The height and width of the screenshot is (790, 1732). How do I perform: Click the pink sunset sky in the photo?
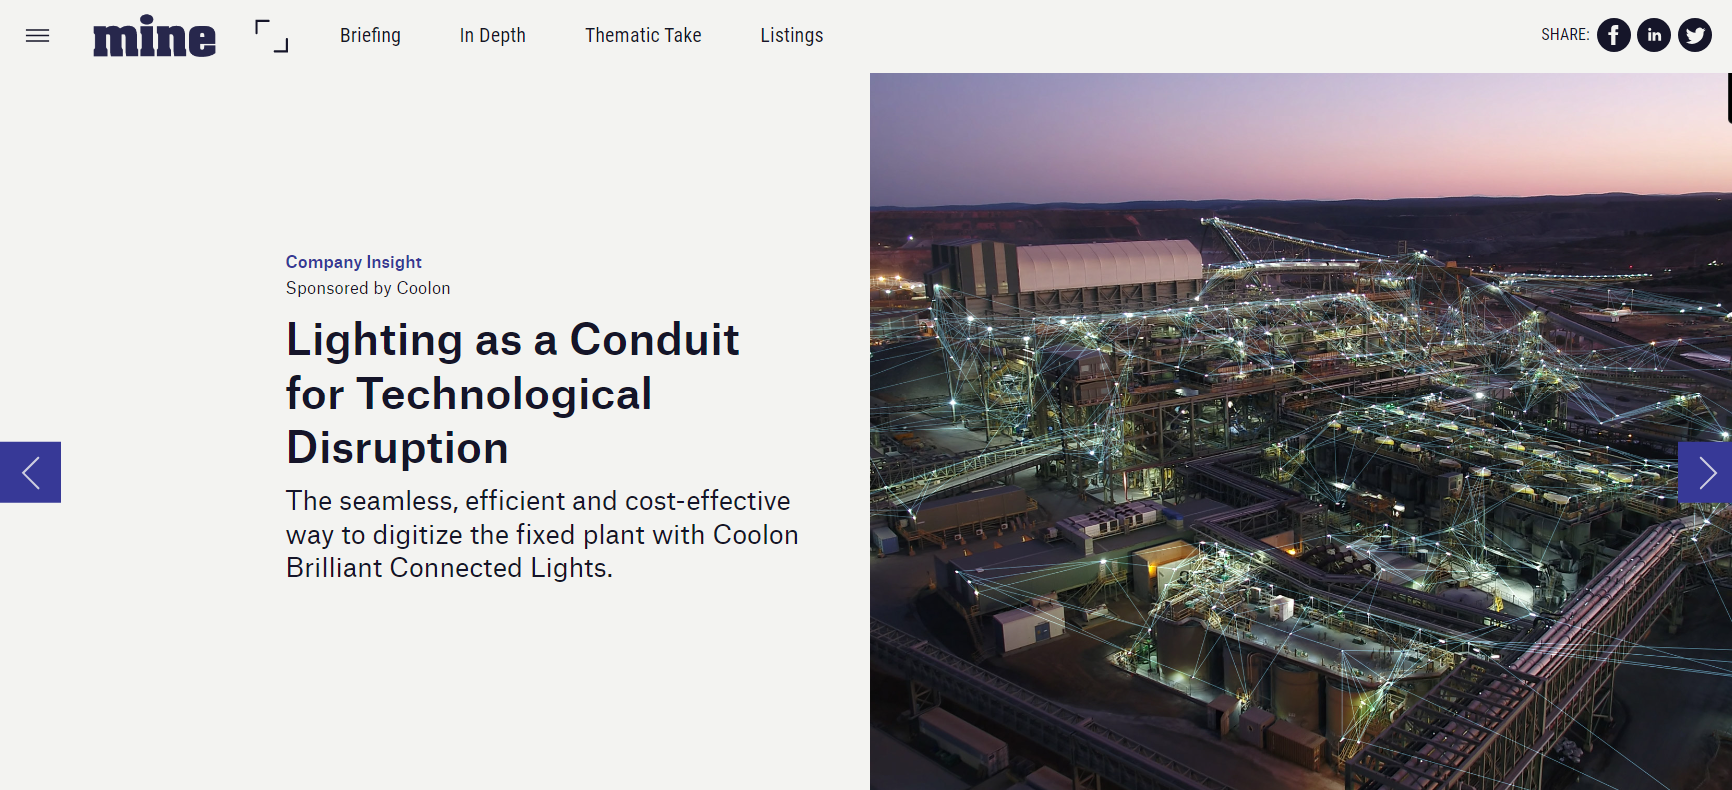[x=1300, y=130]
